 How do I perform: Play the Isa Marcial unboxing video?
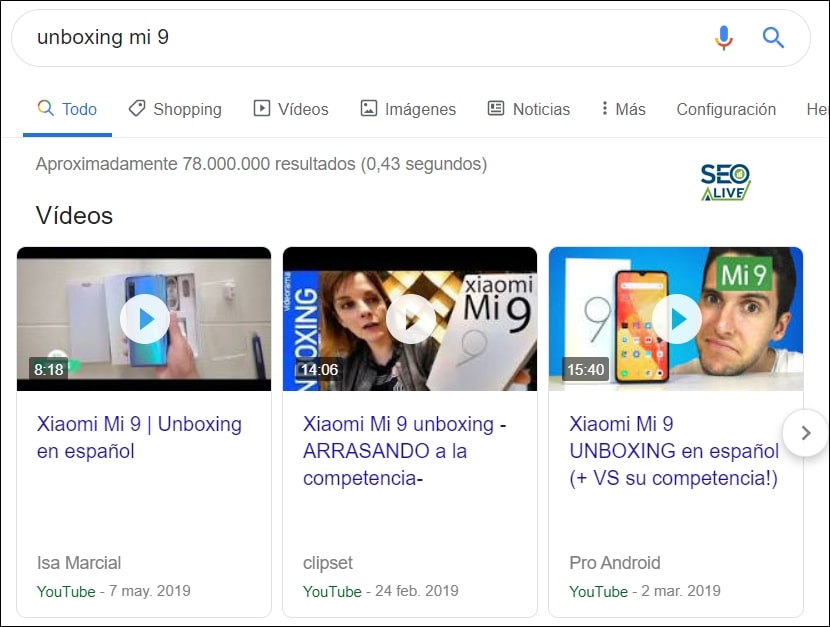click(x=144, y=318)
